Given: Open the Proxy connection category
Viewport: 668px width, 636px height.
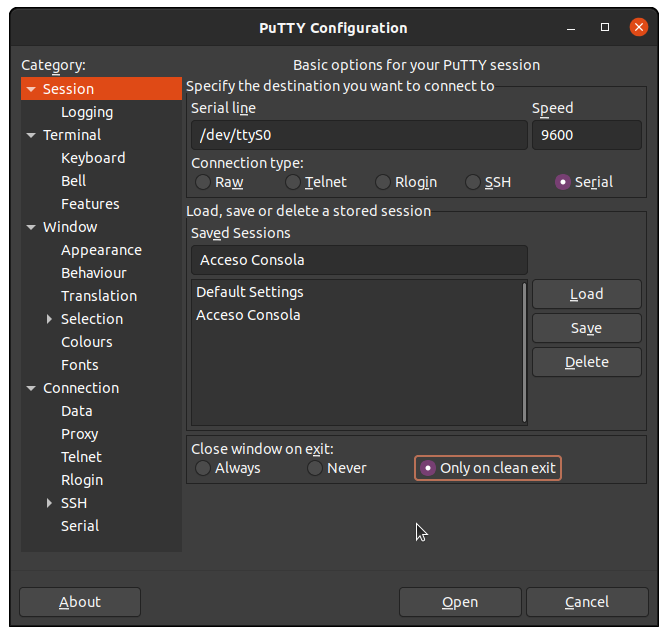Looking at the screenshot, I should (80, 434).
